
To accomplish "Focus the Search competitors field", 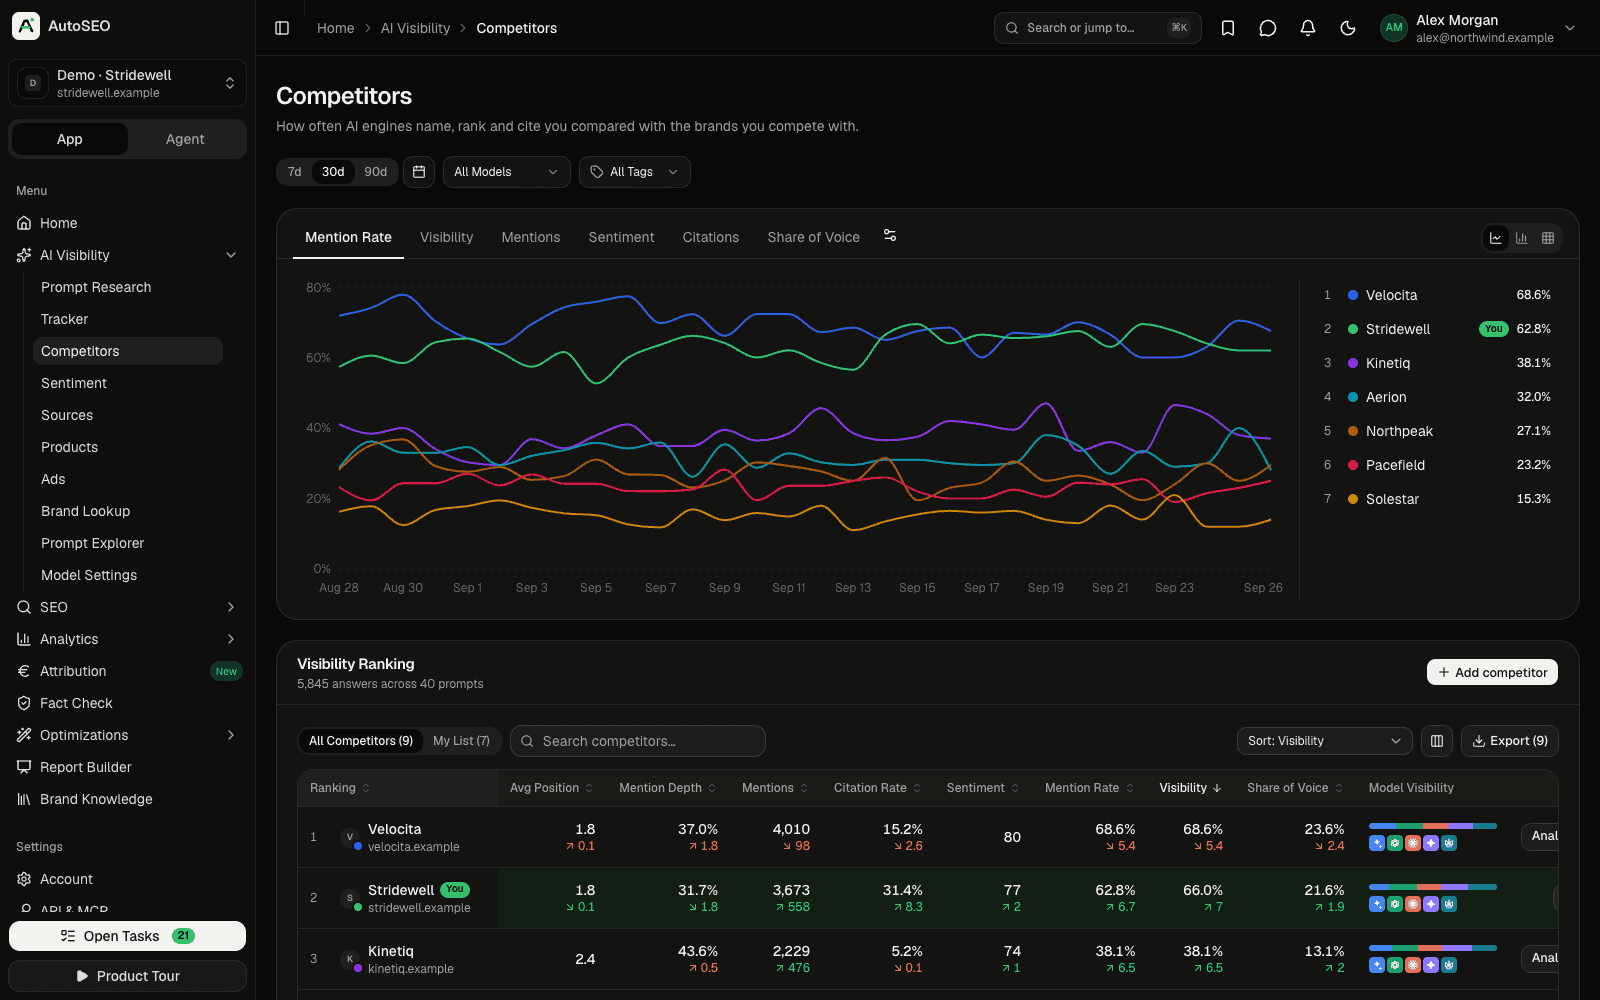I will click(638, 741).
